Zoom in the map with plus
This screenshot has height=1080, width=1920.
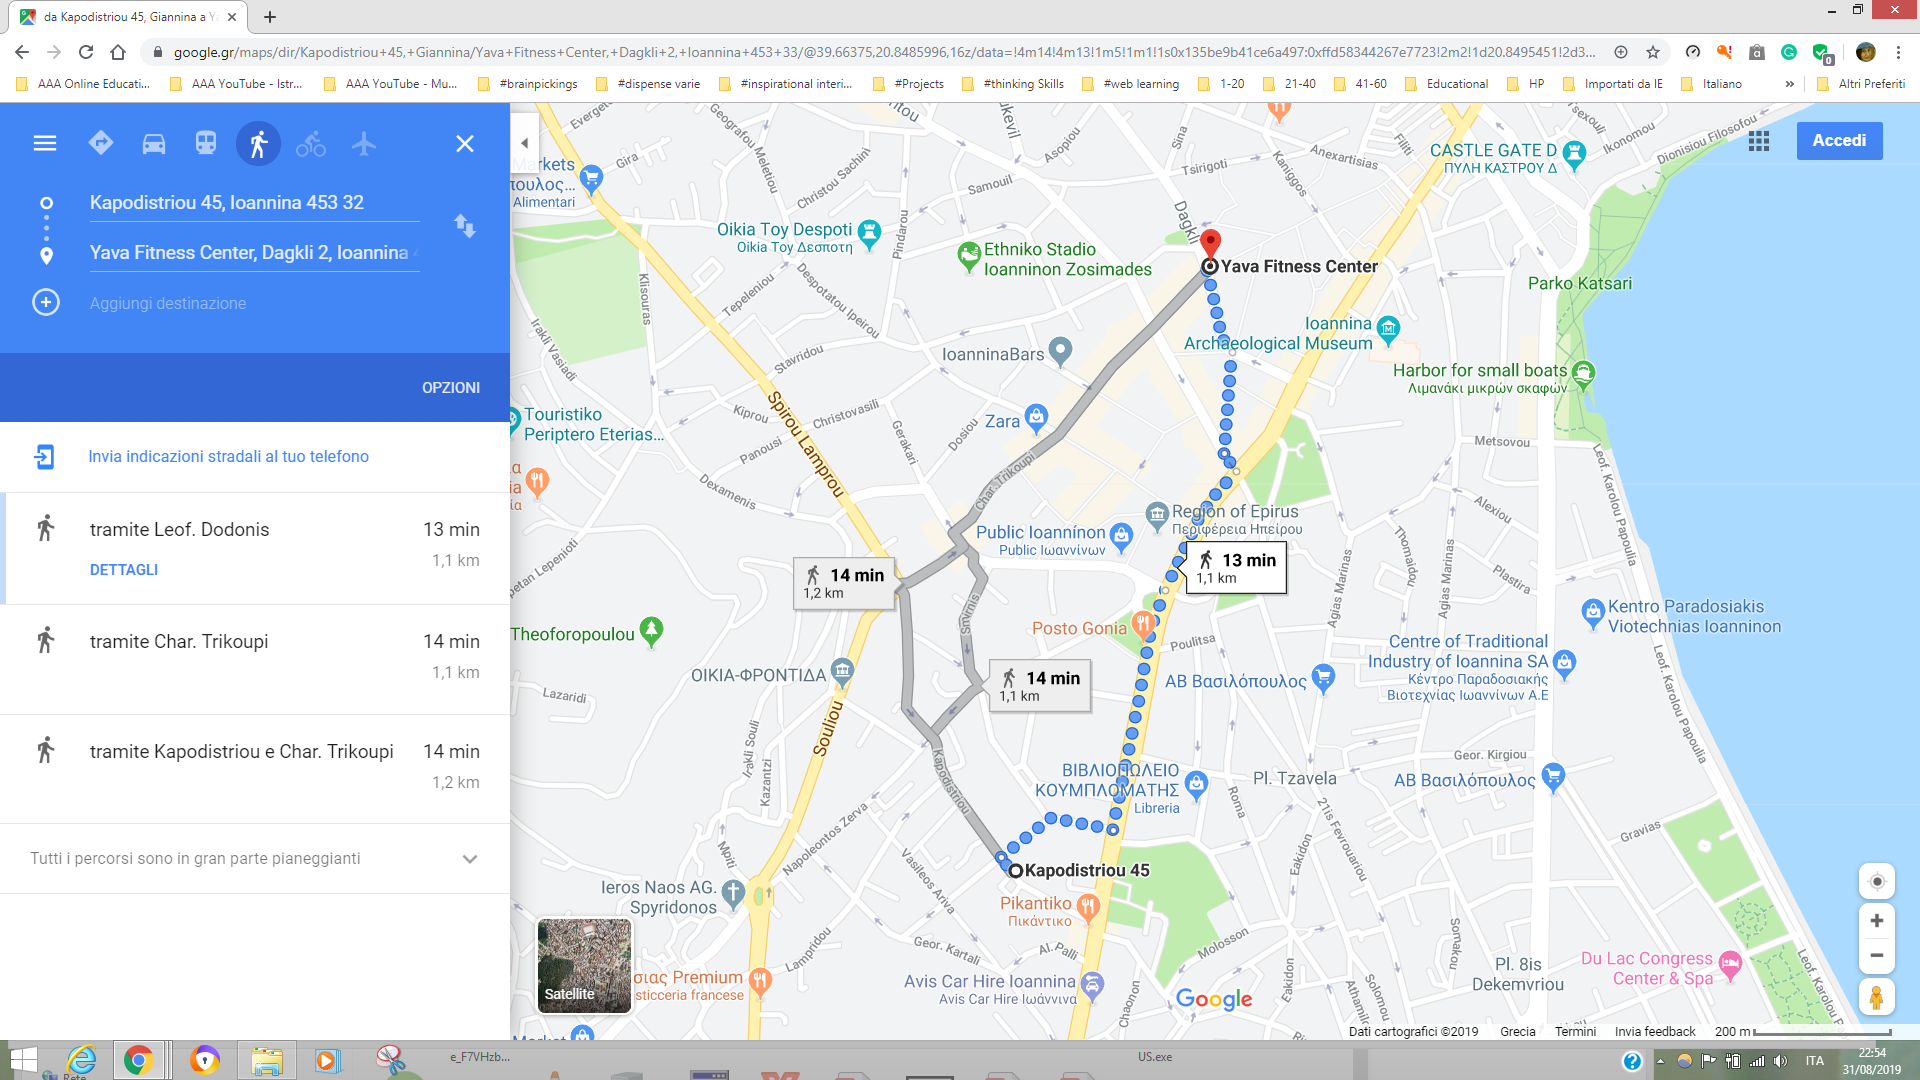1877,921
